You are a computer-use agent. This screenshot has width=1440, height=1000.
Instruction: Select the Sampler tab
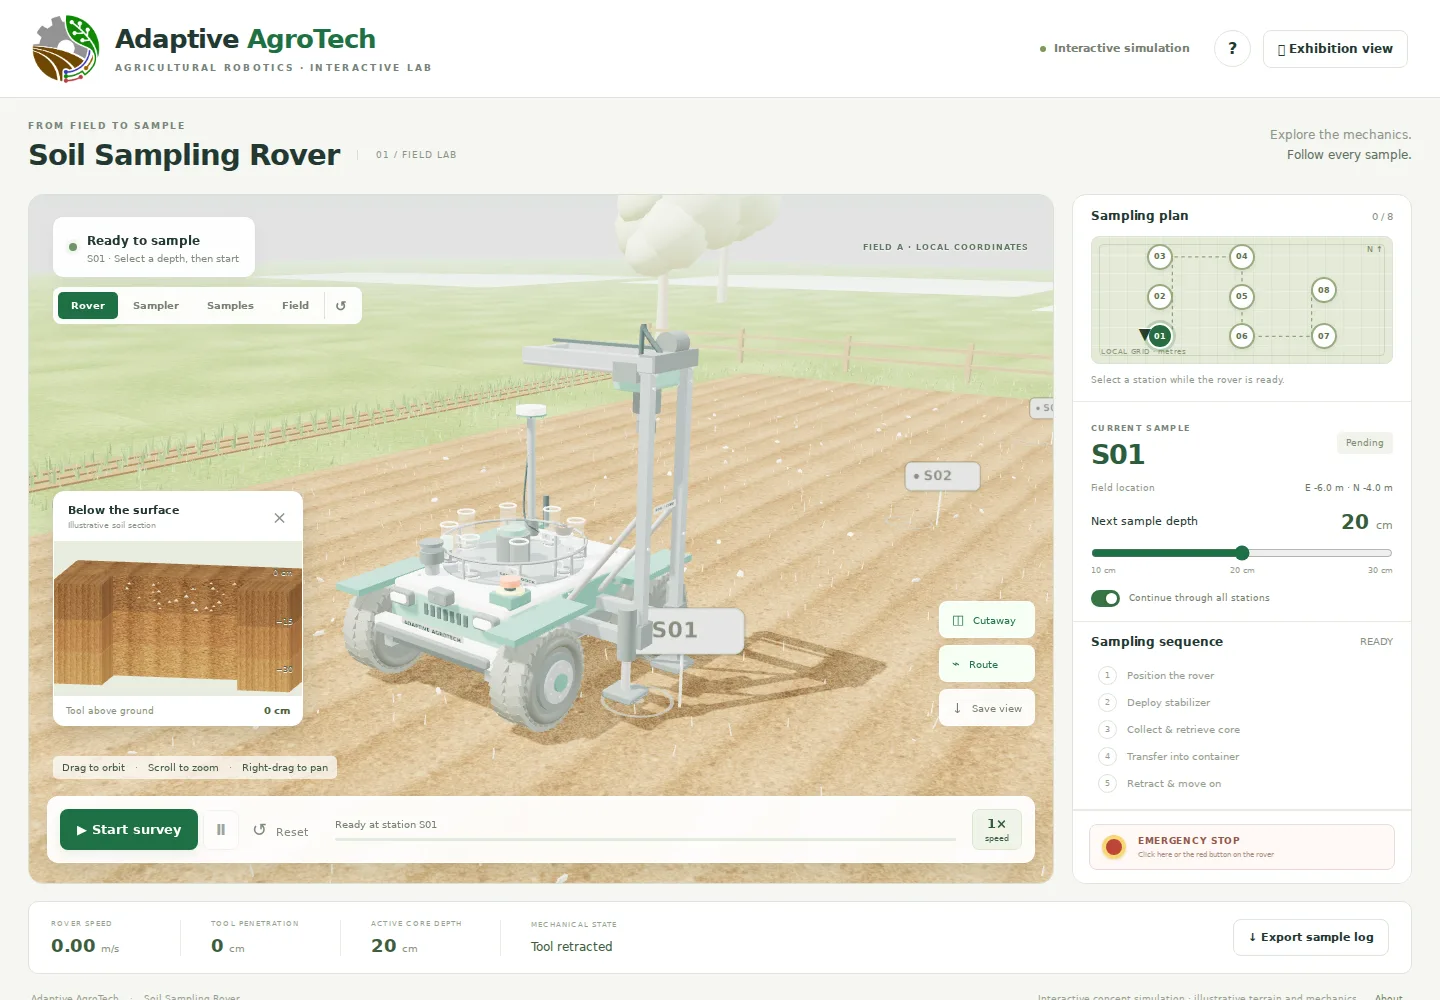pyautogui.click(x=156, y=305)
